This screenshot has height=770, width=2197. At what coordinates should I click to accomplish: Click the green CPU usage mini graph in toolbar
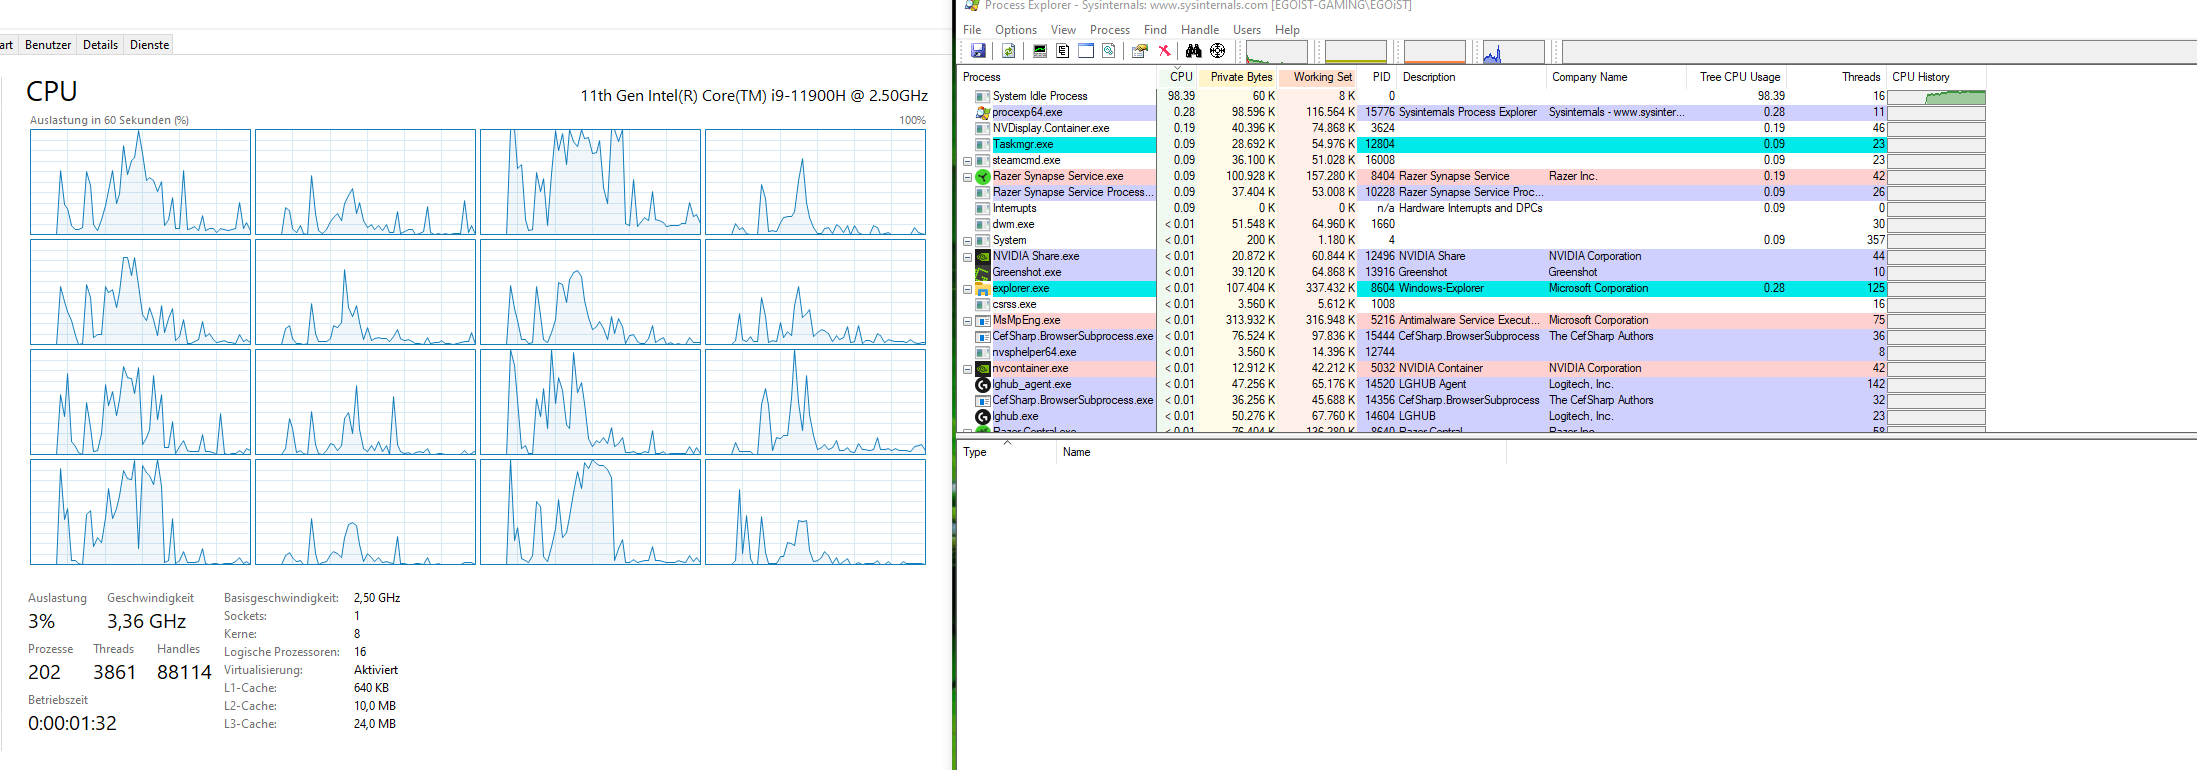pyautogui.click(x=1277, y=52)
